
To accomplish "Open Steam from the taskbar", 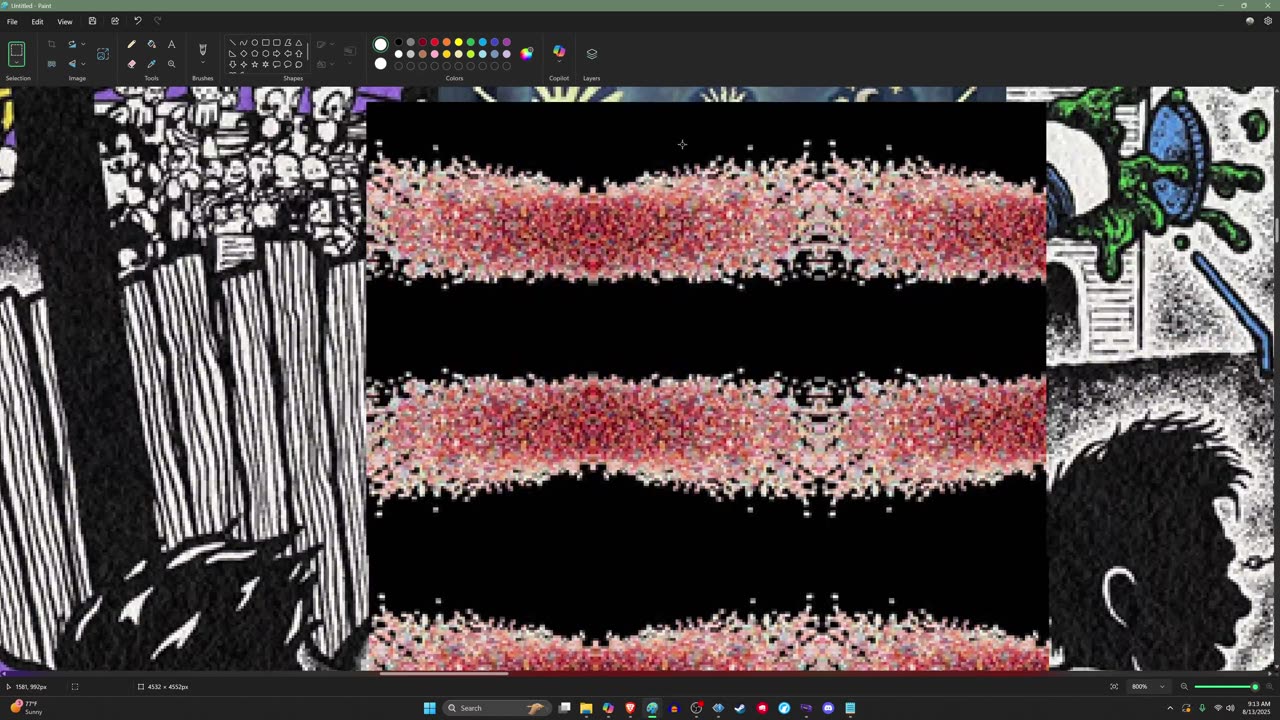I will tap(740, 708).
